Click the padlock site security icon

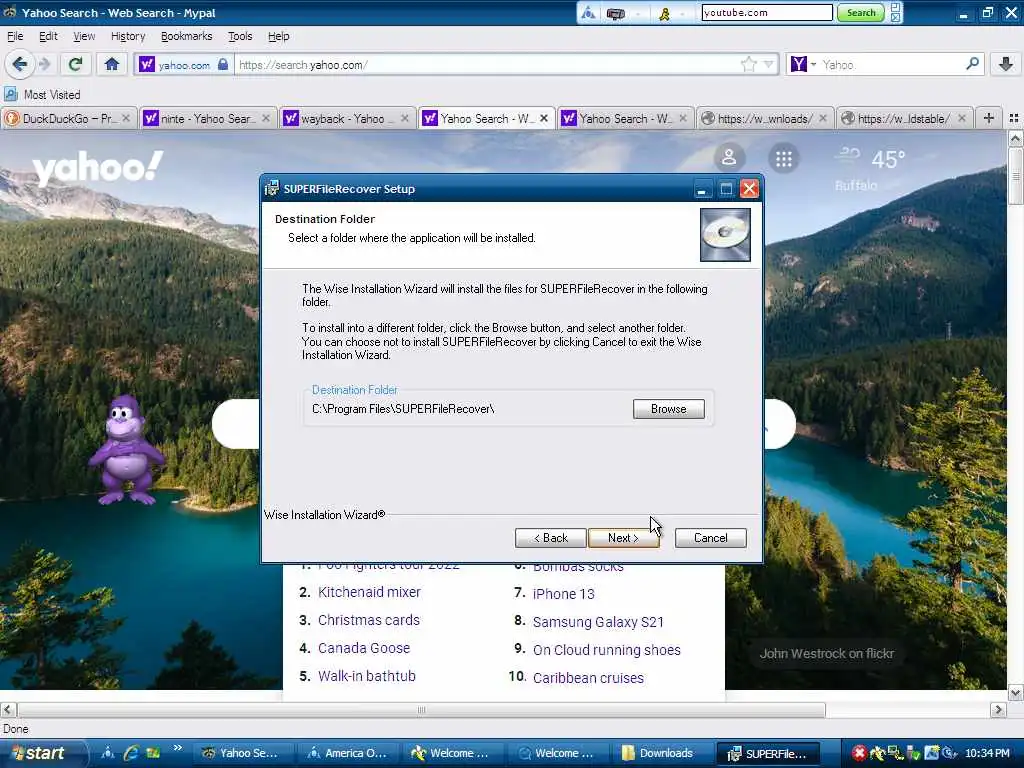[223, 64]
